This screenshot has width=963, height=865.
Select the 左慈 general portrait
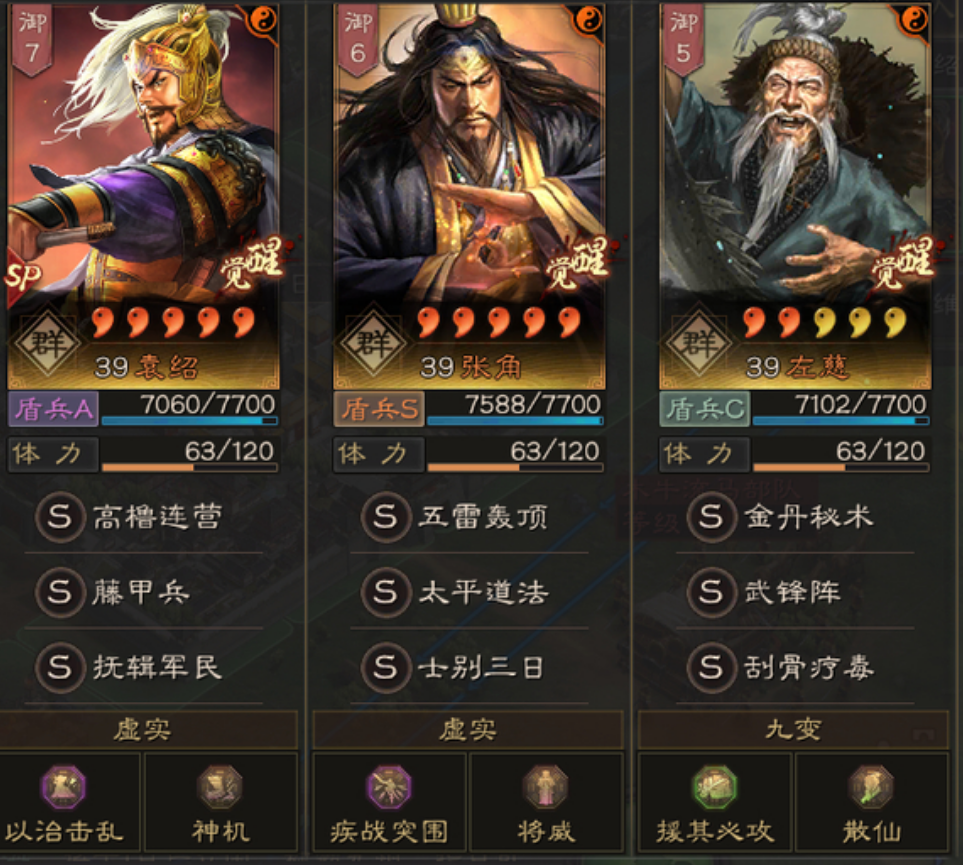pyautogui.click(x=795, y=197)
